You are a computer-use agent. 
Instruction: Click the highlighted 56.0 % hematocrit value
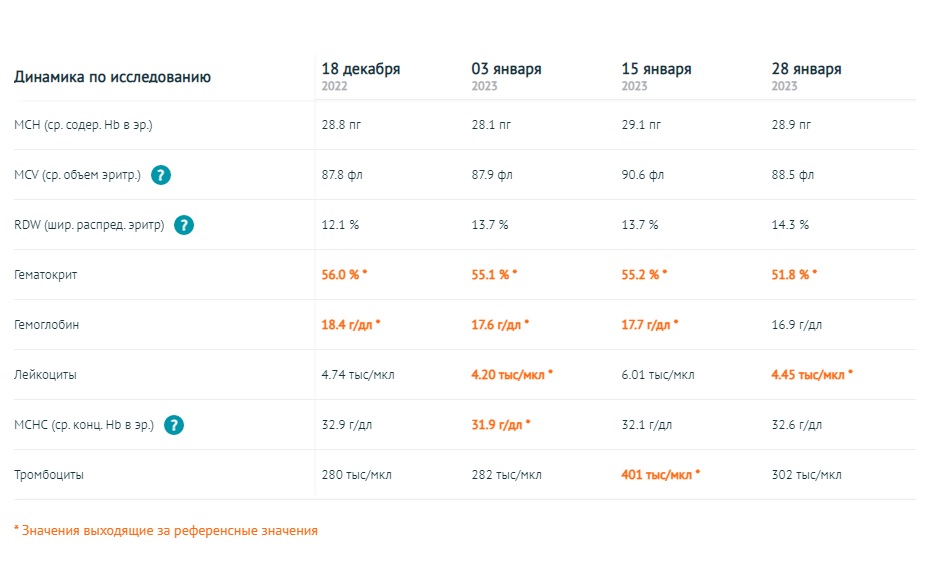click(x=342, y=275)
